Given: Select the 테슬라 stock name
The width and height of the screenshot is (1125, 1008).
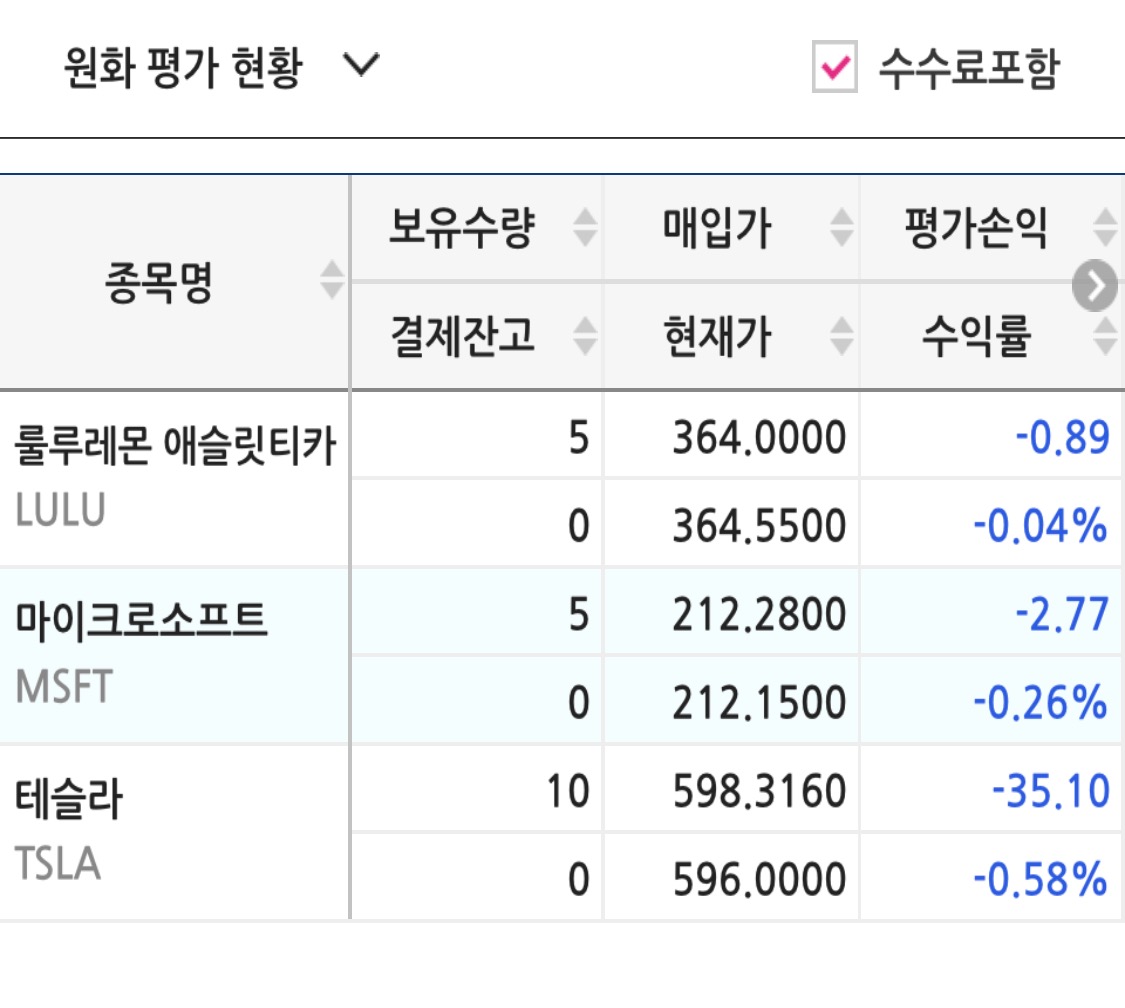Looking at the screenshot, I should click(69, 798).
